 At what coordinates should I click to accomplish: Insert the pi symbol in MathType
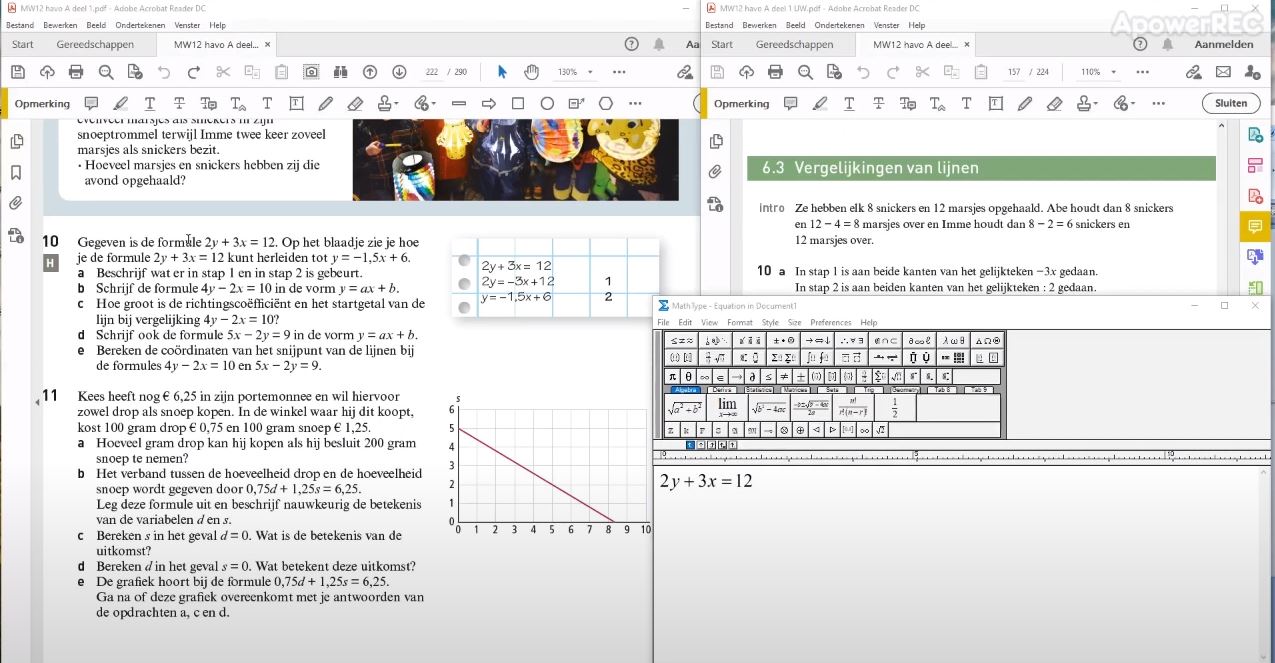(673, 376)
